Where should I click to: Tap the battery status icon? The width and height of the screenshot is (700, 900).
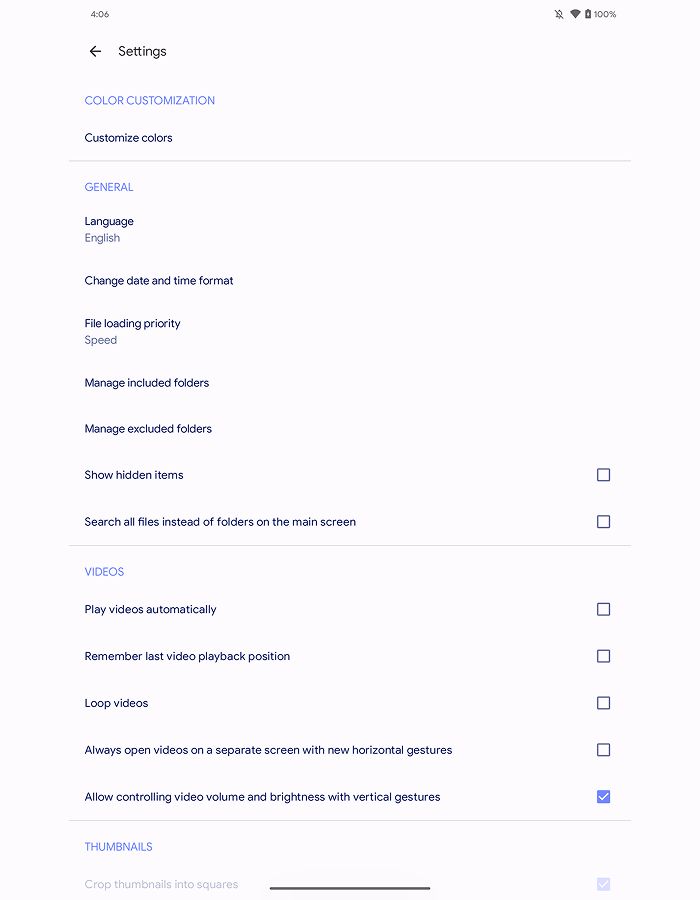588,15
